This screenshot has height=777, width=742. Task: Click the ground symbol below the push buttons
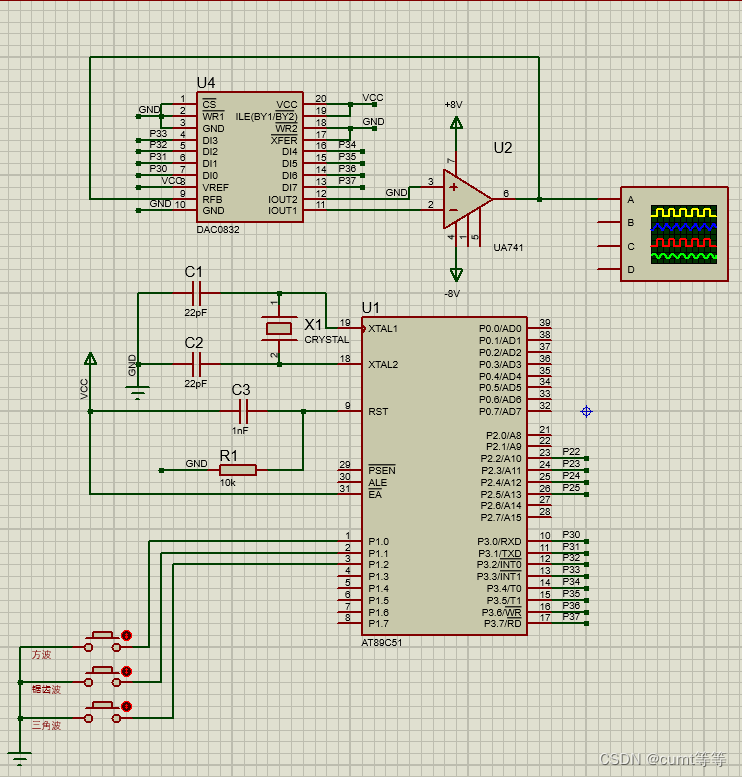[19, 756]
